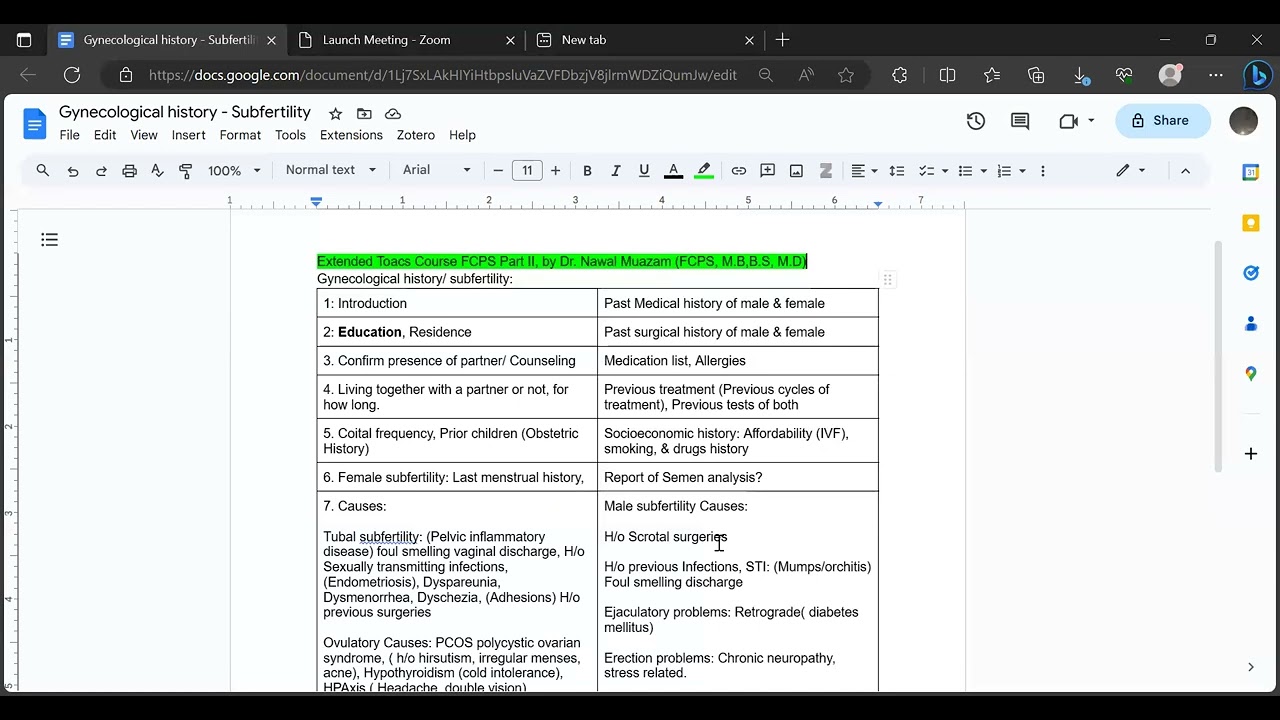1280x720 pixels.
Task: Open the Google account avatar
Action: pos(1243,121)
